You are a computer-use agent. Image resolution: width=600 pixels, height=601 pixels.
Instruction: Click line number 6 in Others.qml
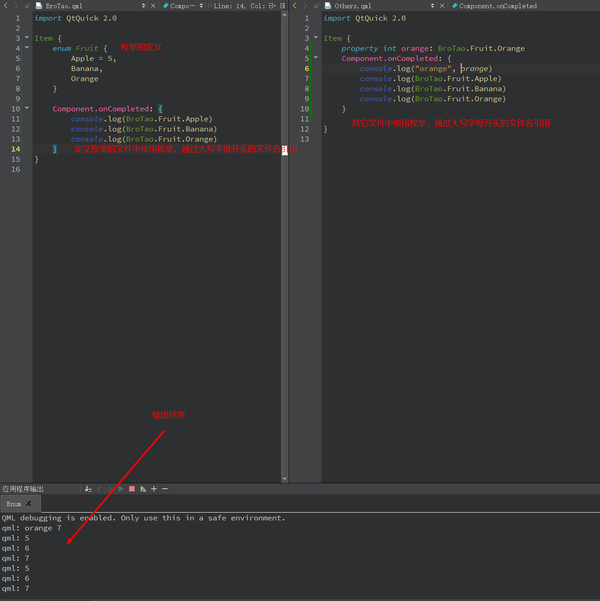click(307, 68)
